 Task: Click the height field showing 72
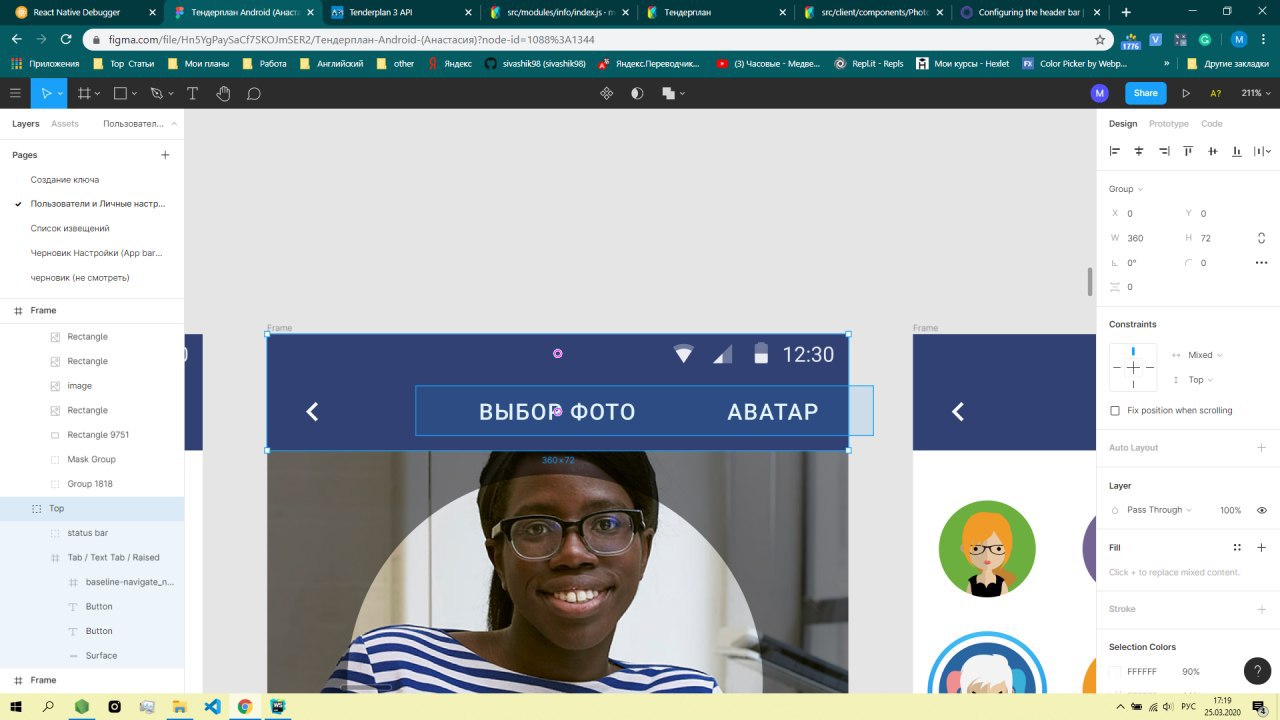[1205, 238]
